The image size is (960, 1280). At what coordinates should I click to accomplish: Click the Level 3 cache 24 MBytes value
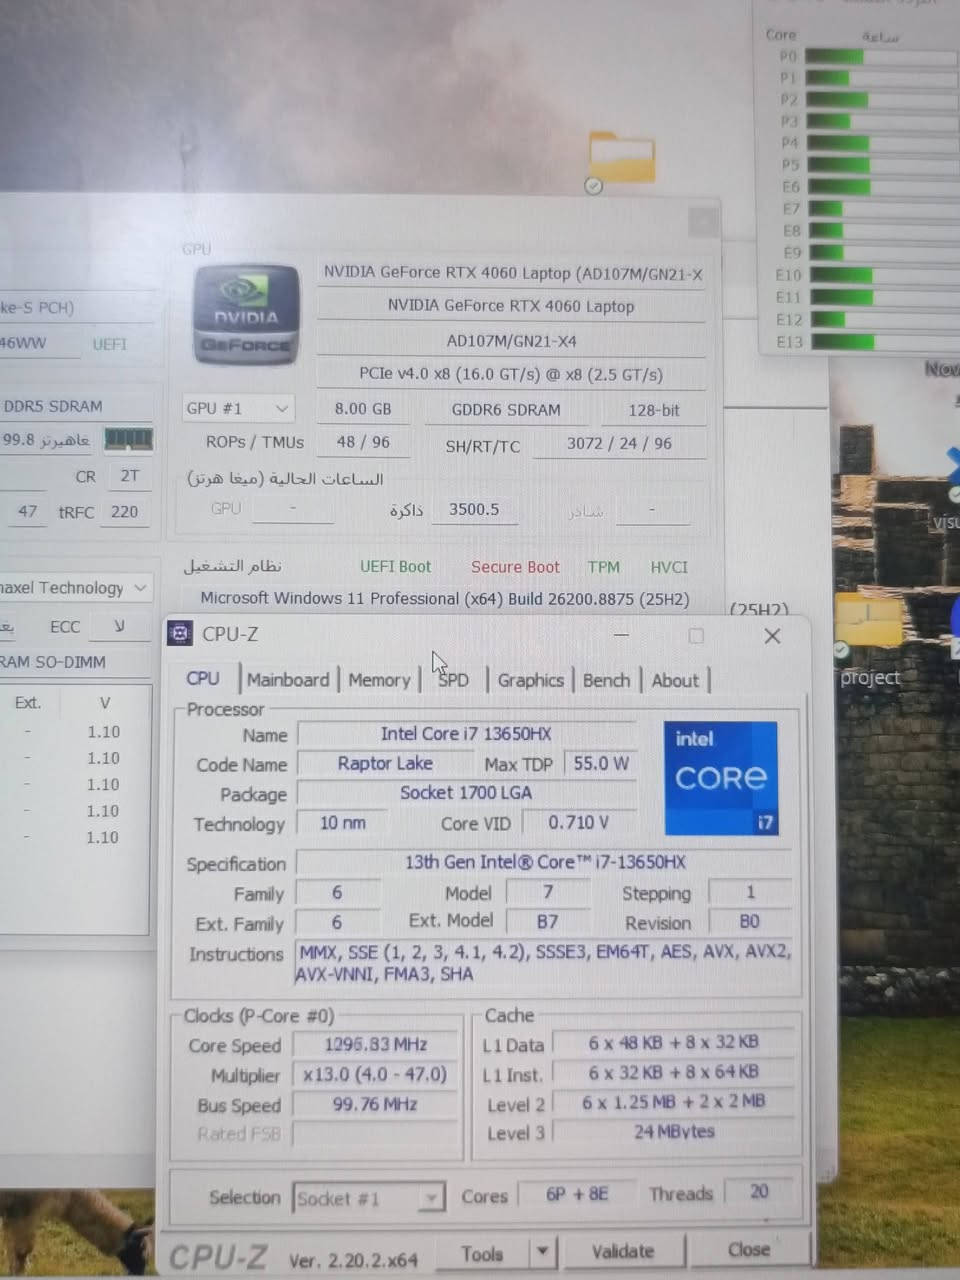tap(674, 1132)
